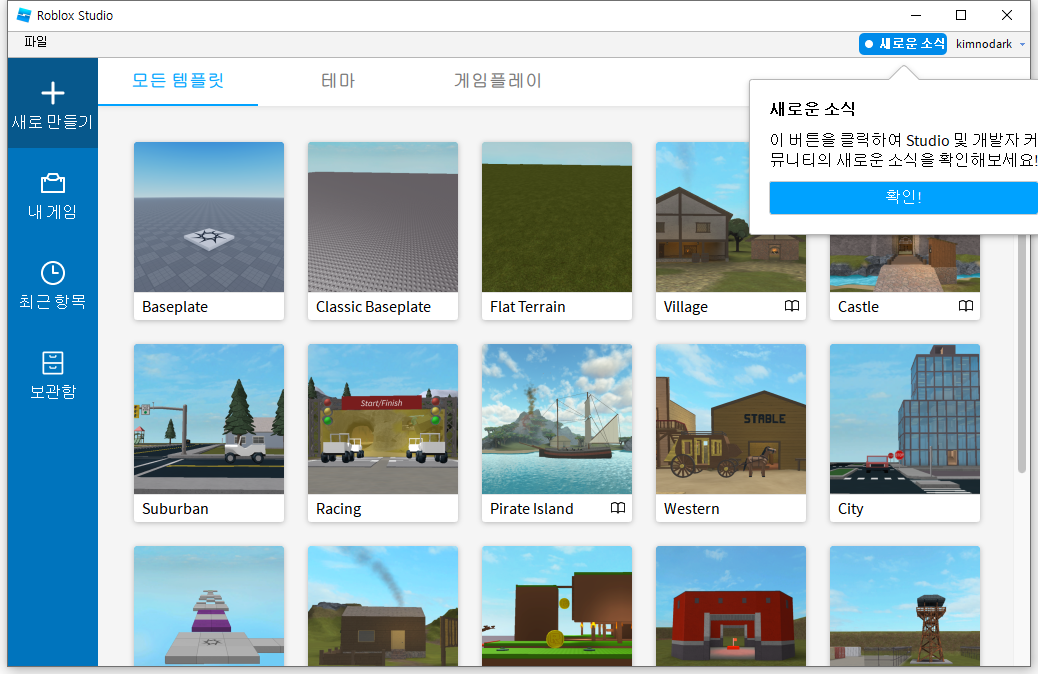Click the 새로 만들기 plus icon

pyautogui.click(x=52, y=93)
